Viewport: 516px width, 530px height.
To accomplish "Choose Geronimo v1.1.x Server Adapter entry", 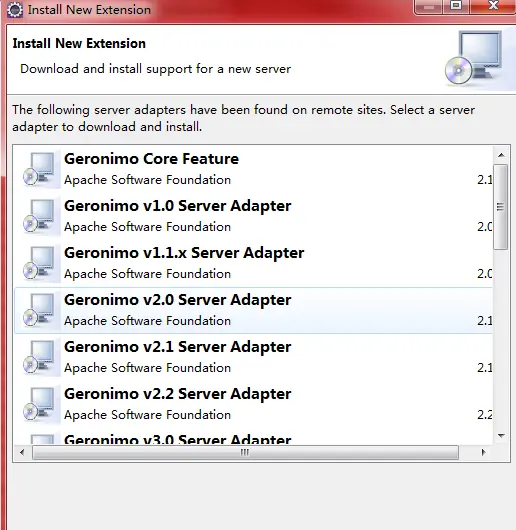I will click(x=253, y=263).
